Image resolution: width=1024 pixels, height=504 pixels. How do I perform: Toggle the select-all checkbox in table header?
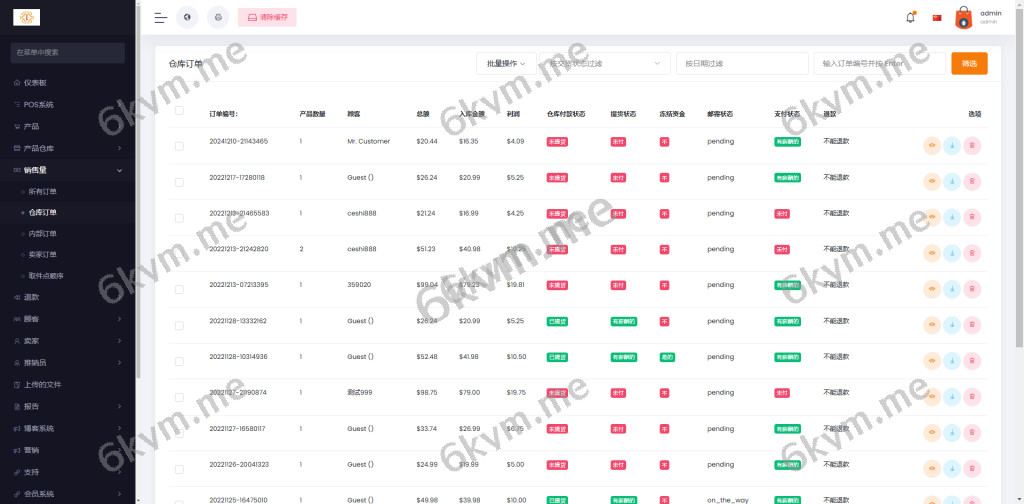[179, 111]
